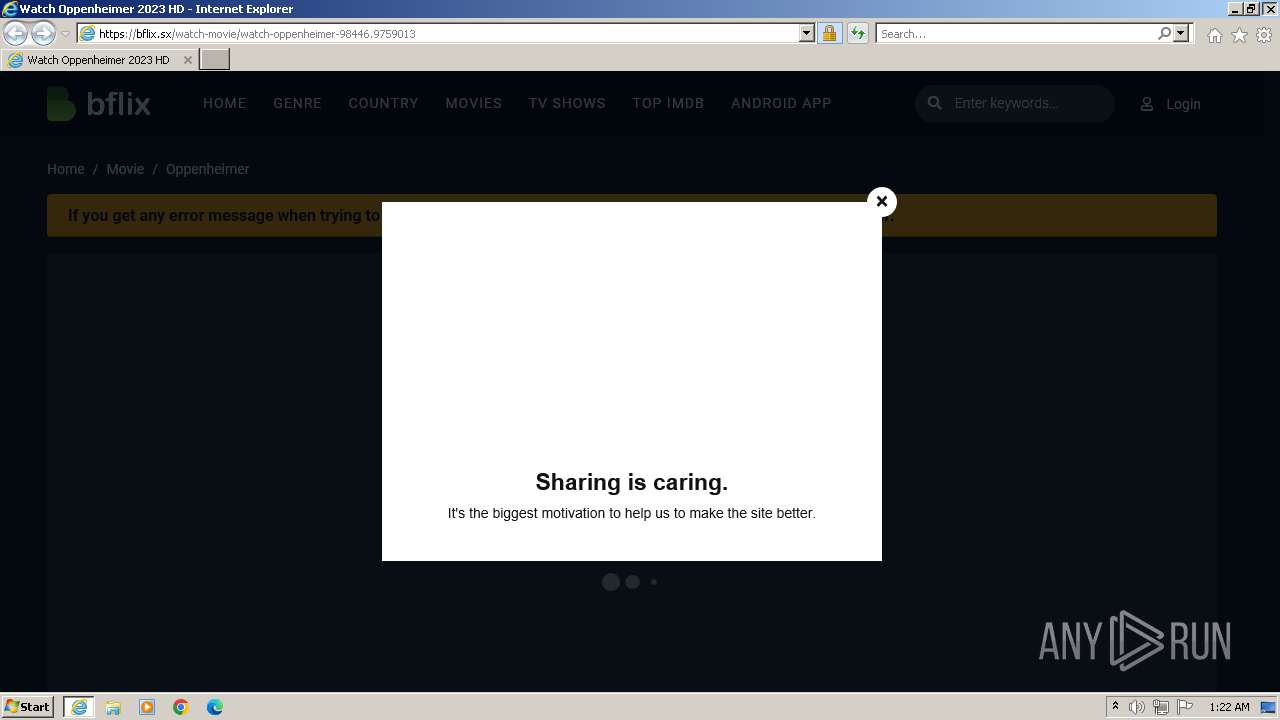Open TOP IMDB page
Screen dimensions: 1280x720
click(668, 103)
